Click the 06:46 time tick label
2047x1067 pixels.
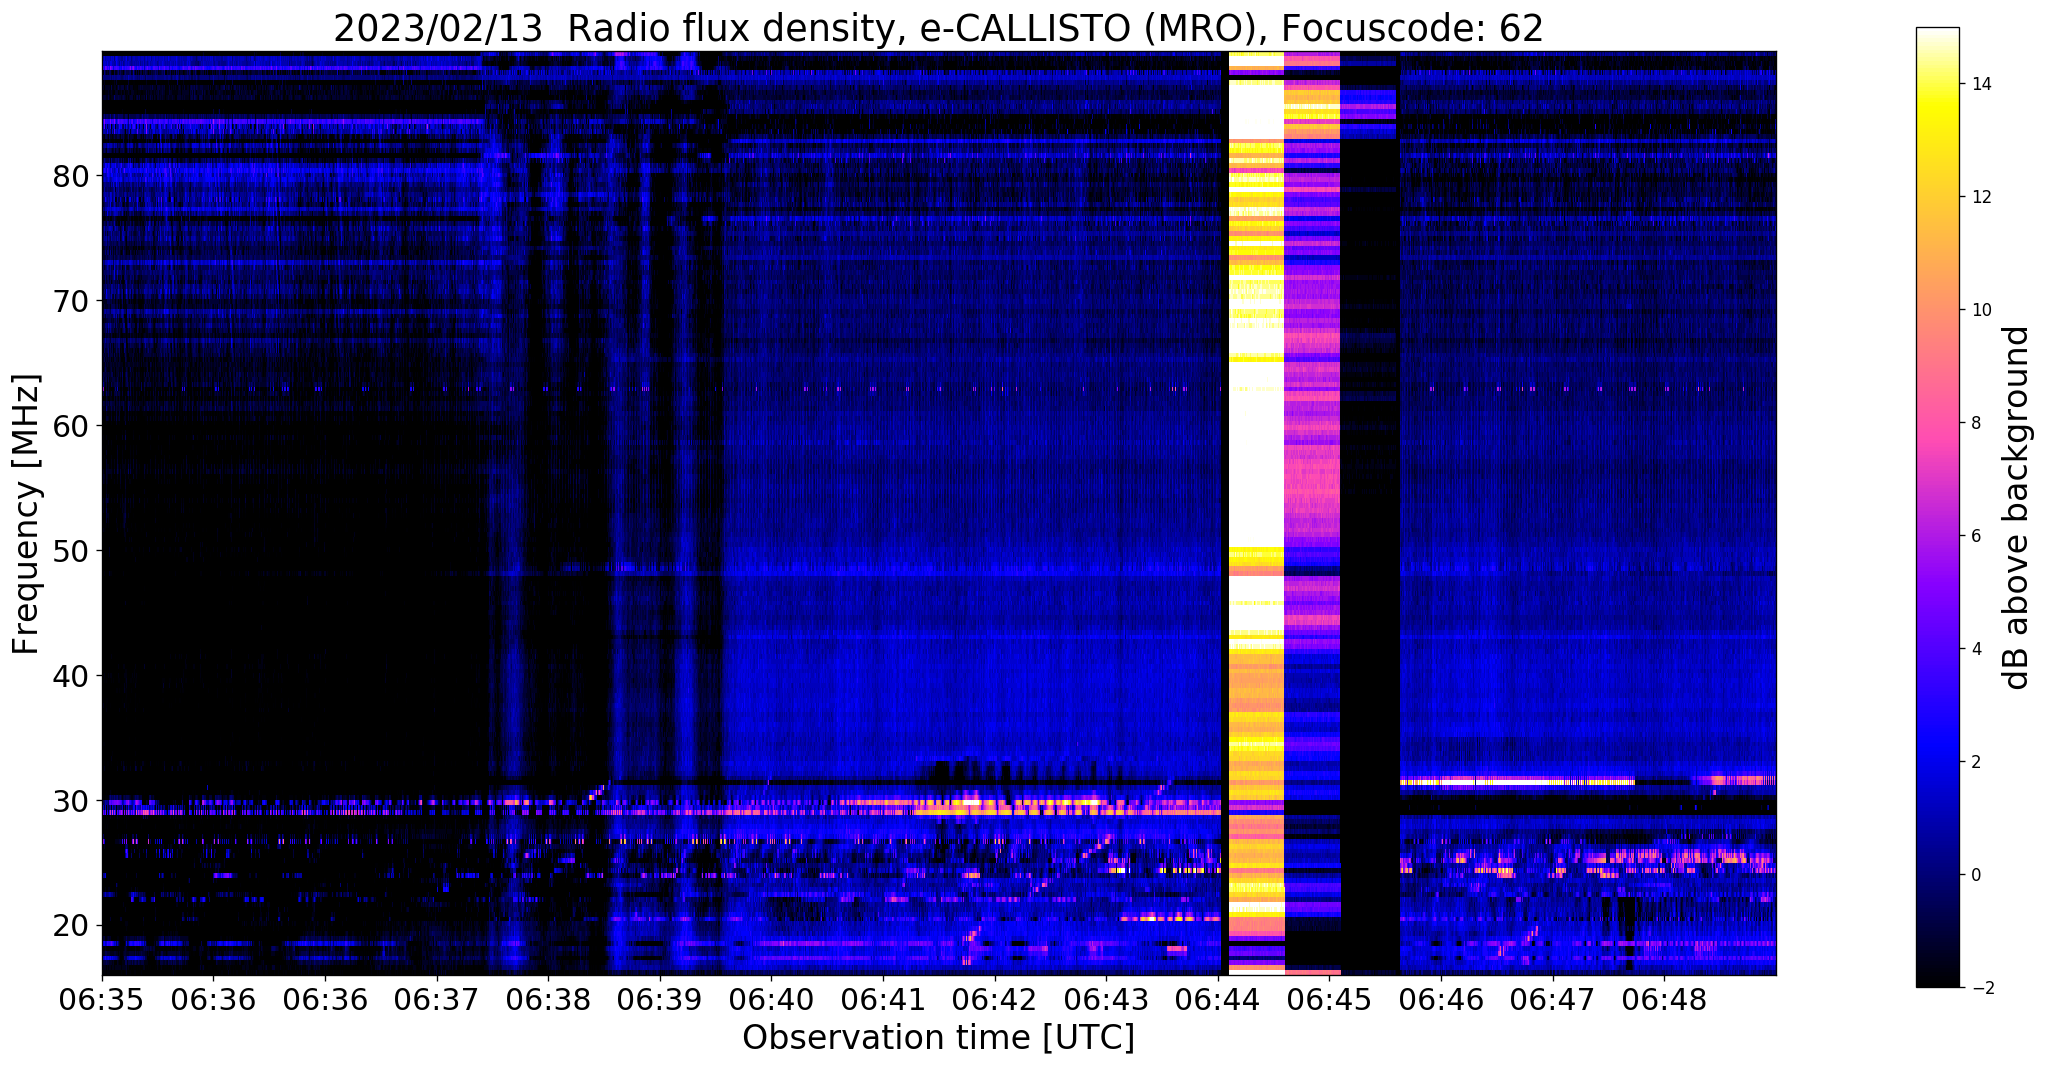click(x=1441, y=999)
